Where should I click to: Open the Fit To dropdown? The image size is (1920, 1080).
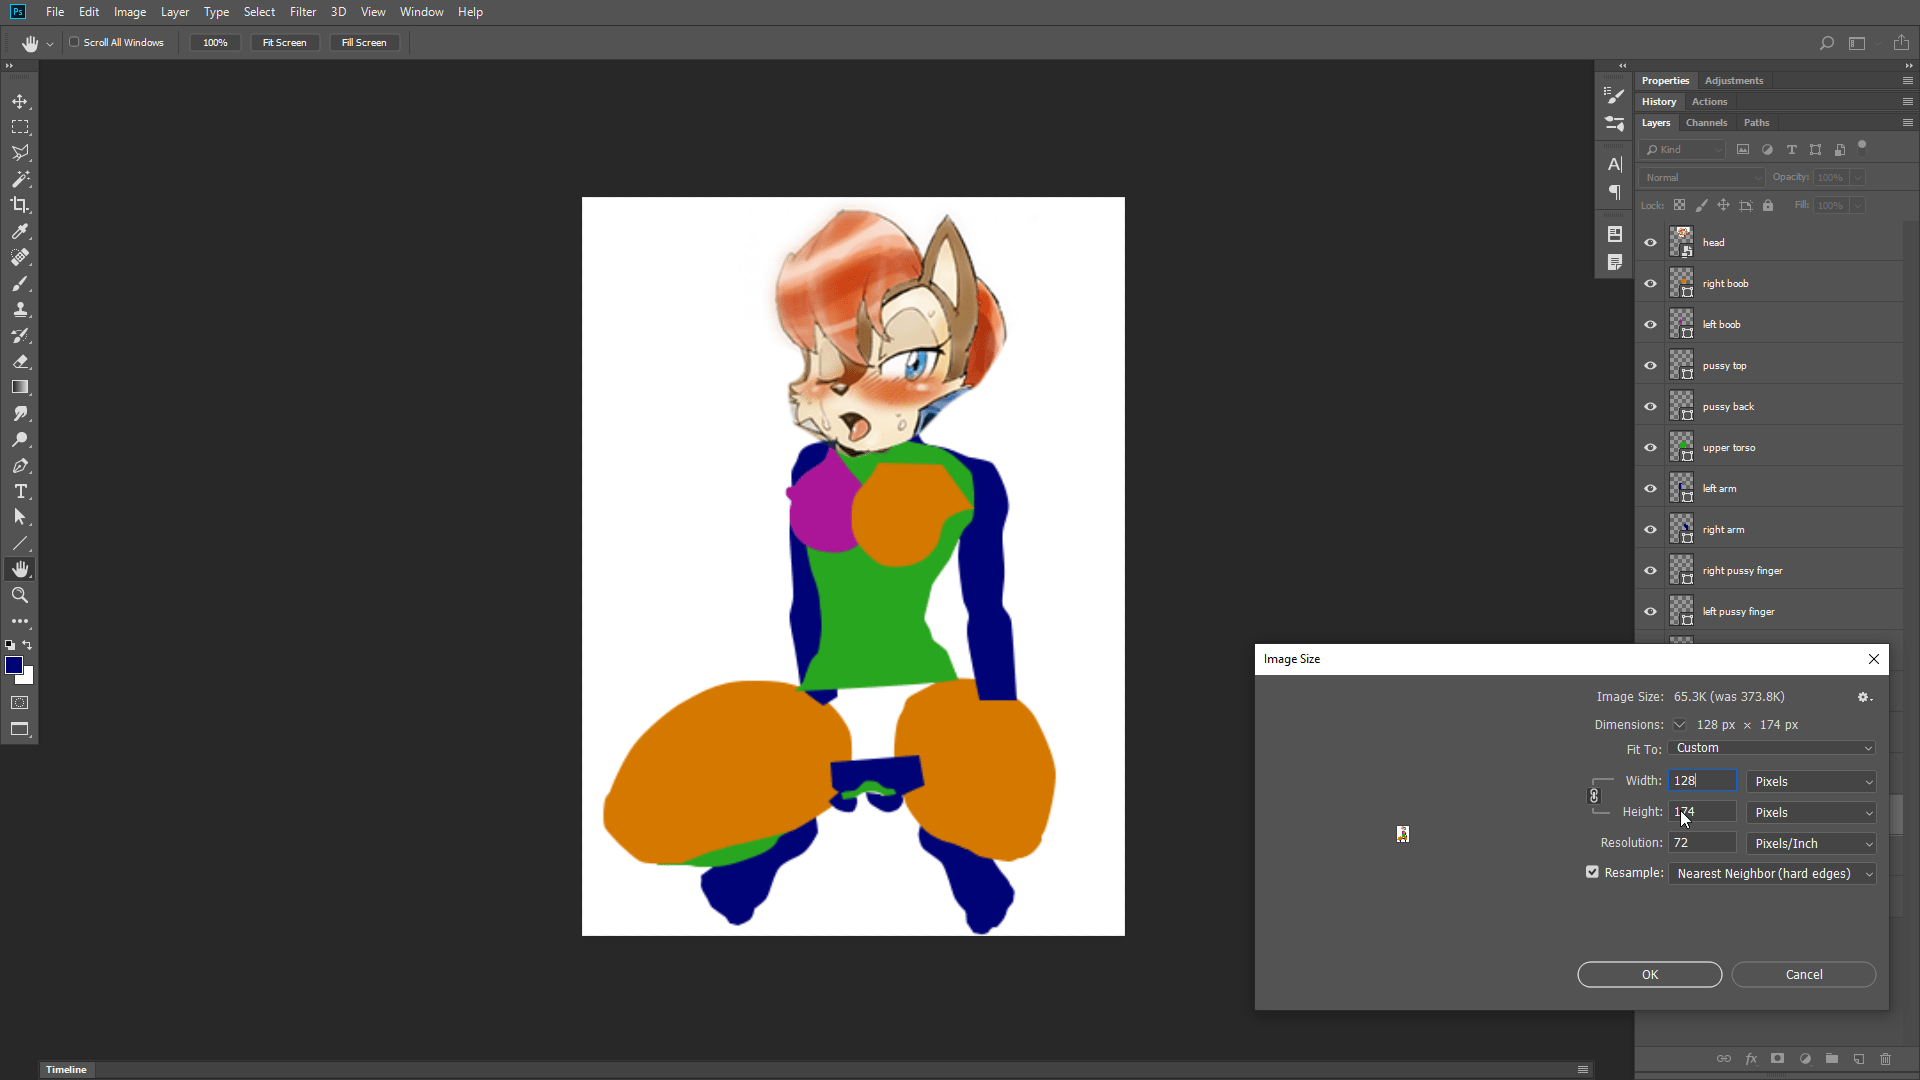1771,748
